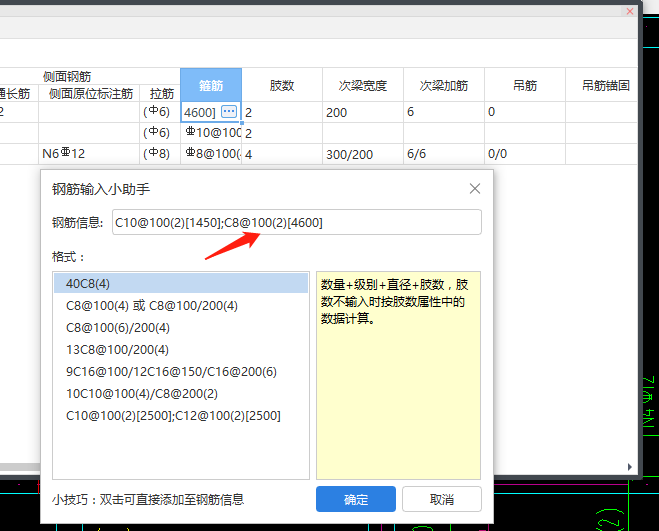The height and width of the screenshot is (531, 659).
Task: Click the 吊筋 column header
Action: [x=525, y=85]
